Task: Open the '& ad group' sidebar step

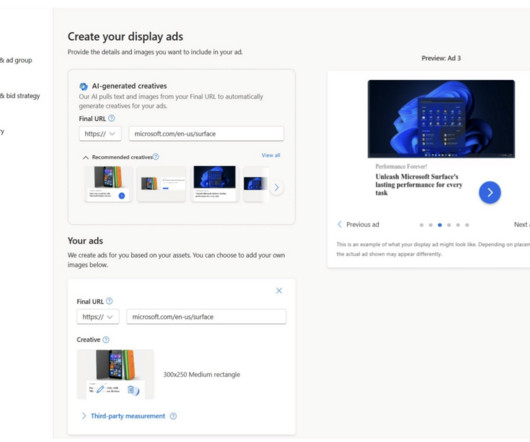Action: (x=16, y=60)
